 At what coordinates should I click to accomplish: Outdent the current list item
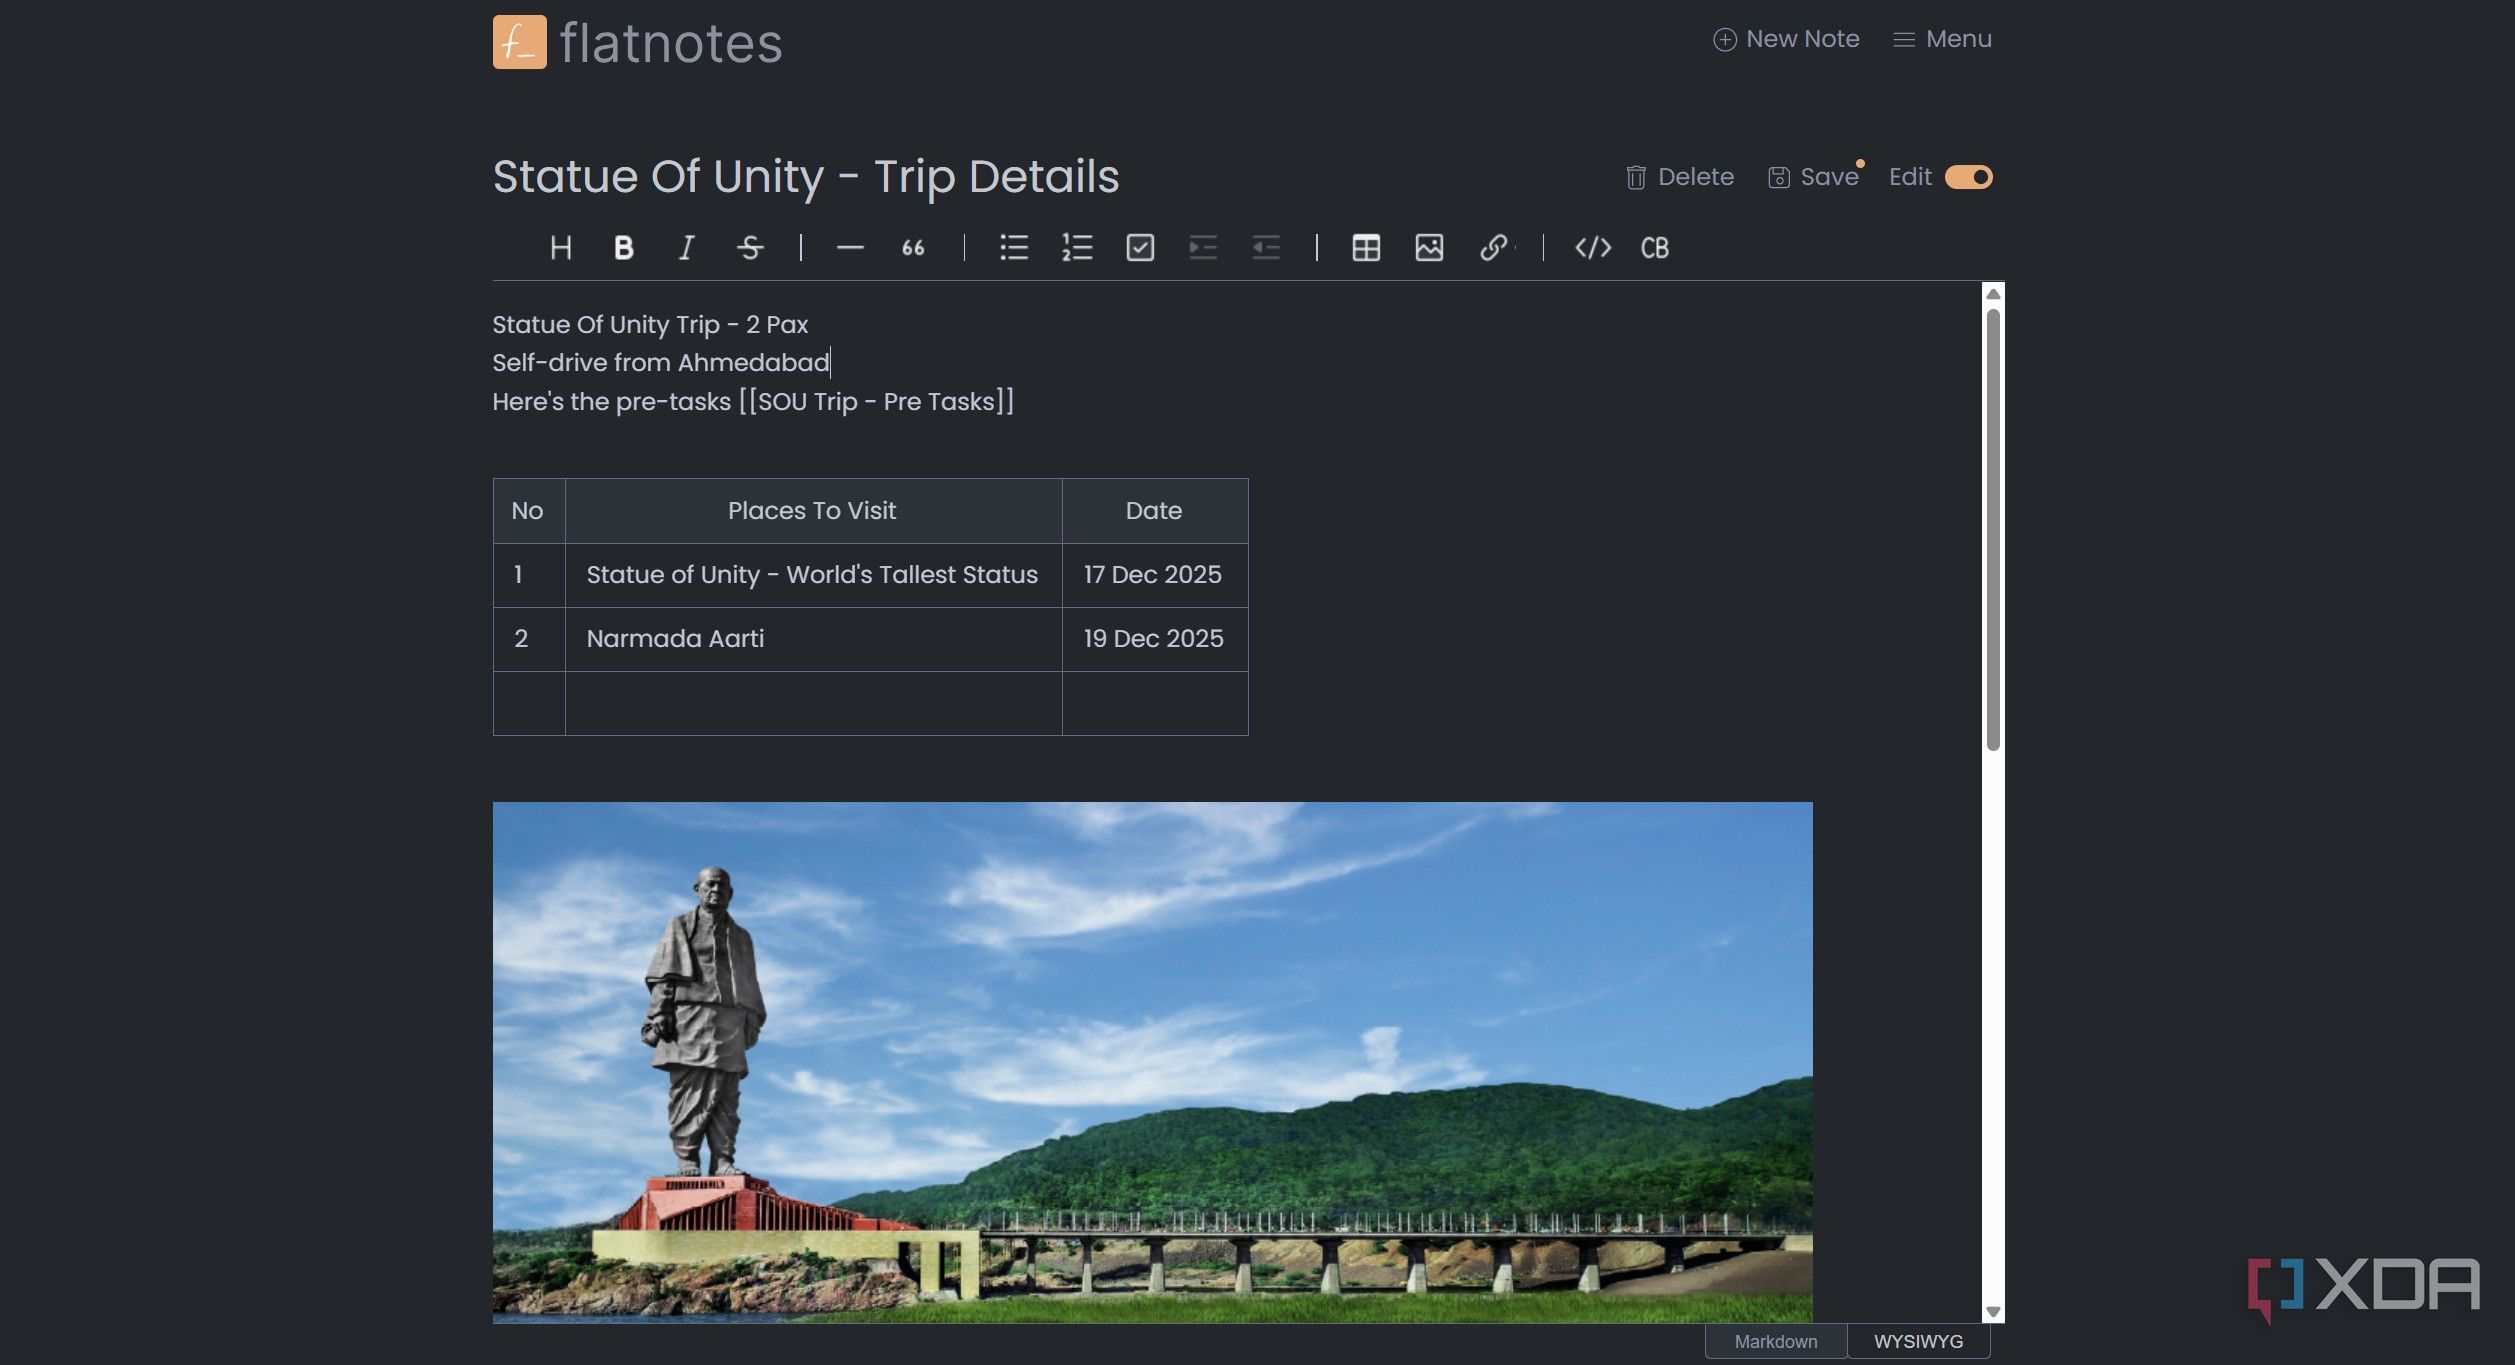tap(1266, 248)
